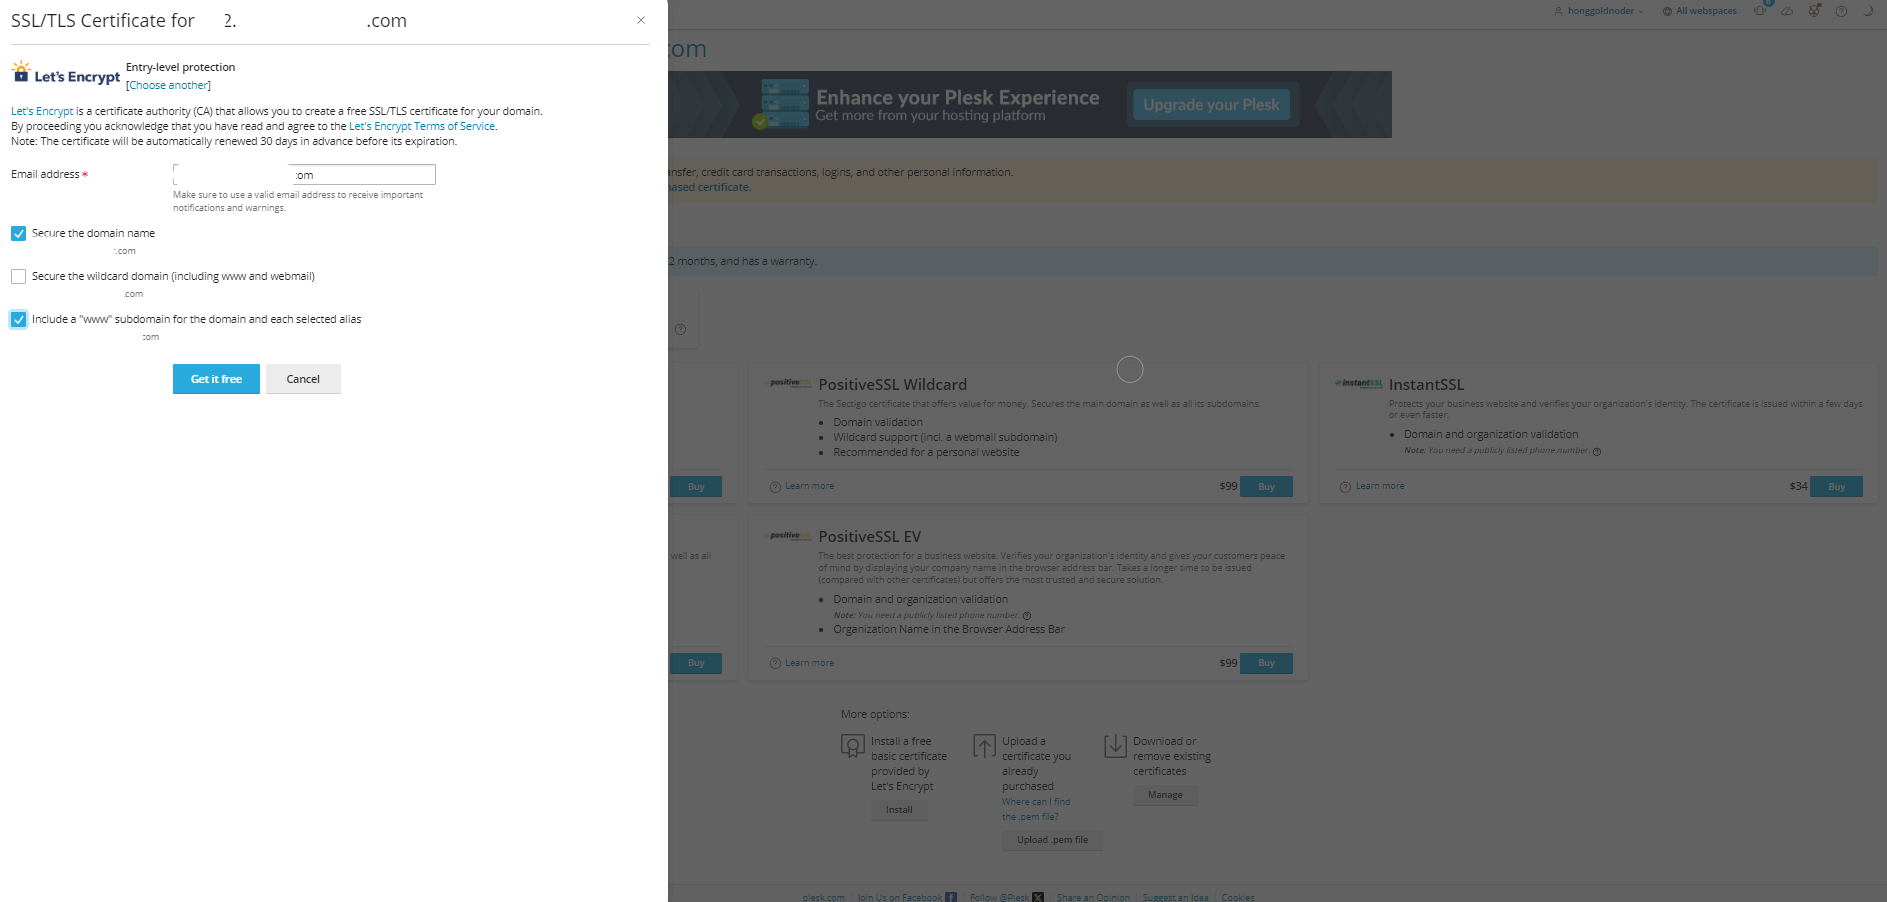Viewport: 1887px width, 902px height.
Task: Buy the PositiveSSL EV certificate
Action: (x=1266, y=663)
